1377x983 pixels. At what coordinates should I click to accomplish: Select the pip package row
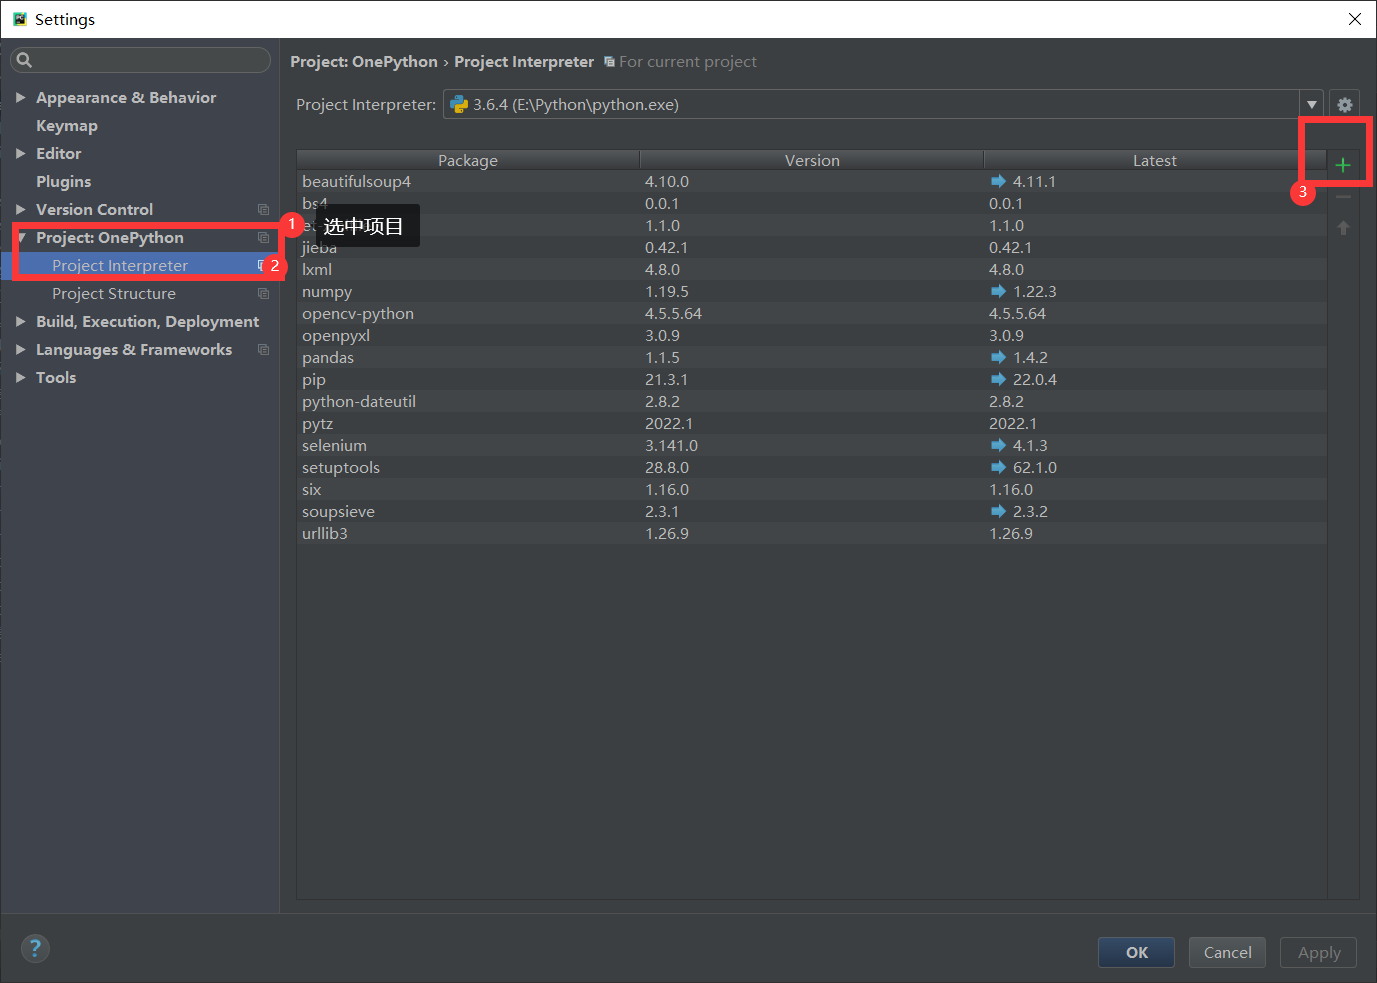pyautogui.click(x=811, y=379)
